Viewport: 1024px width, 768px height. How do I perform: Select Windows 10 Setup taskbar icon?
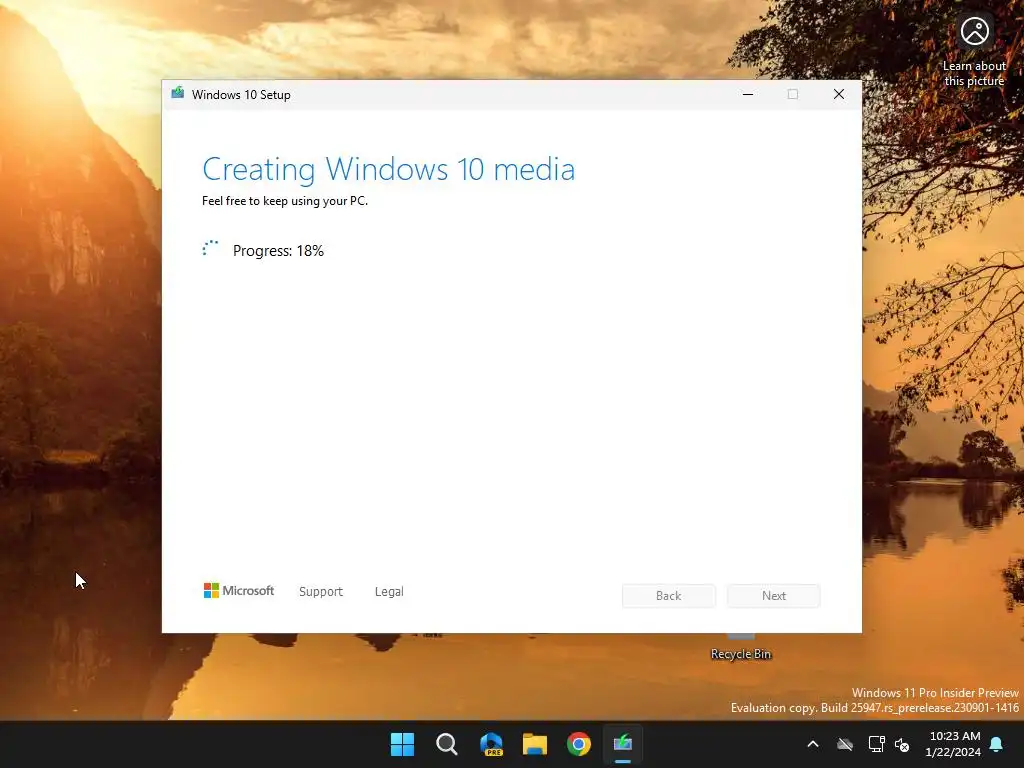(623, 744)
